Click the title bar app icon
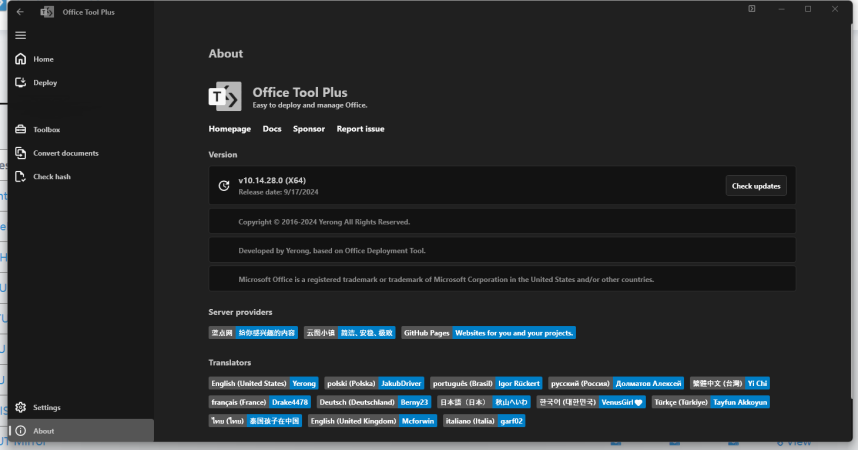858x450 pixels. (47, 12)
